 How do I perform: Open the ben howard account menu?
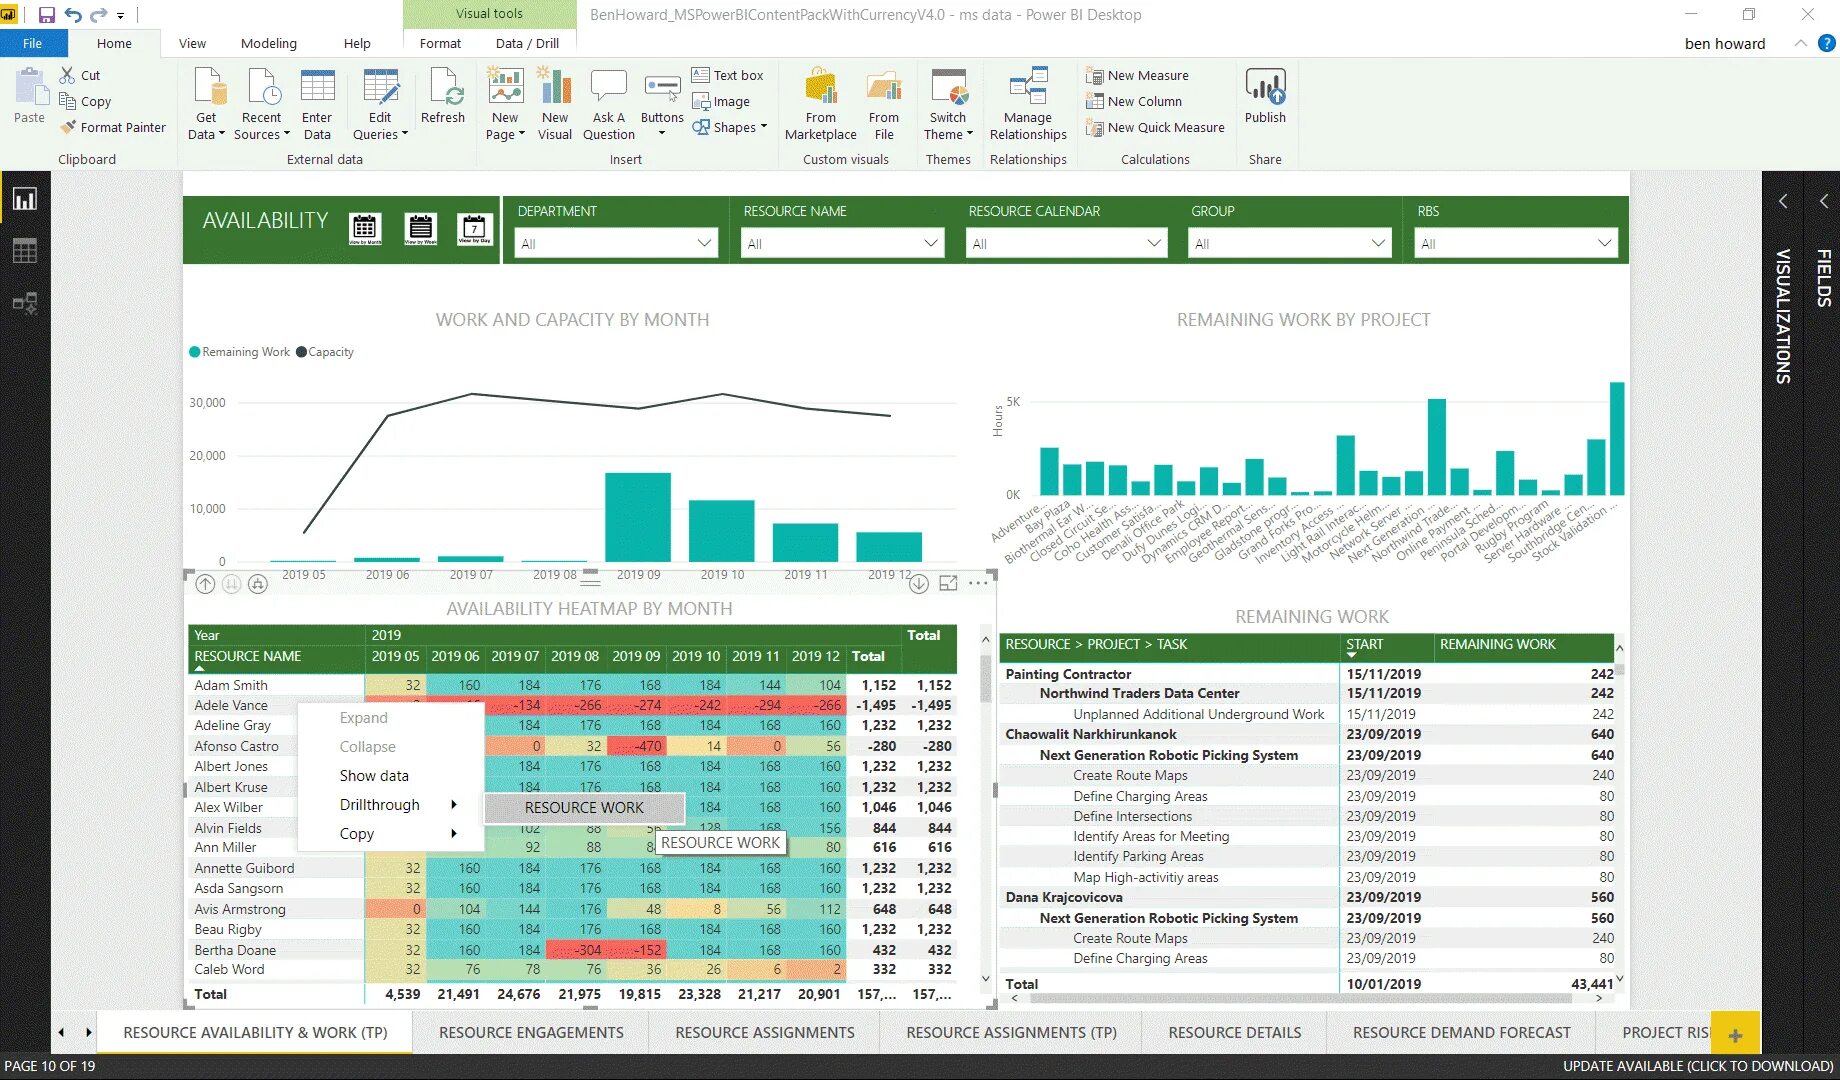(1725, 43)
